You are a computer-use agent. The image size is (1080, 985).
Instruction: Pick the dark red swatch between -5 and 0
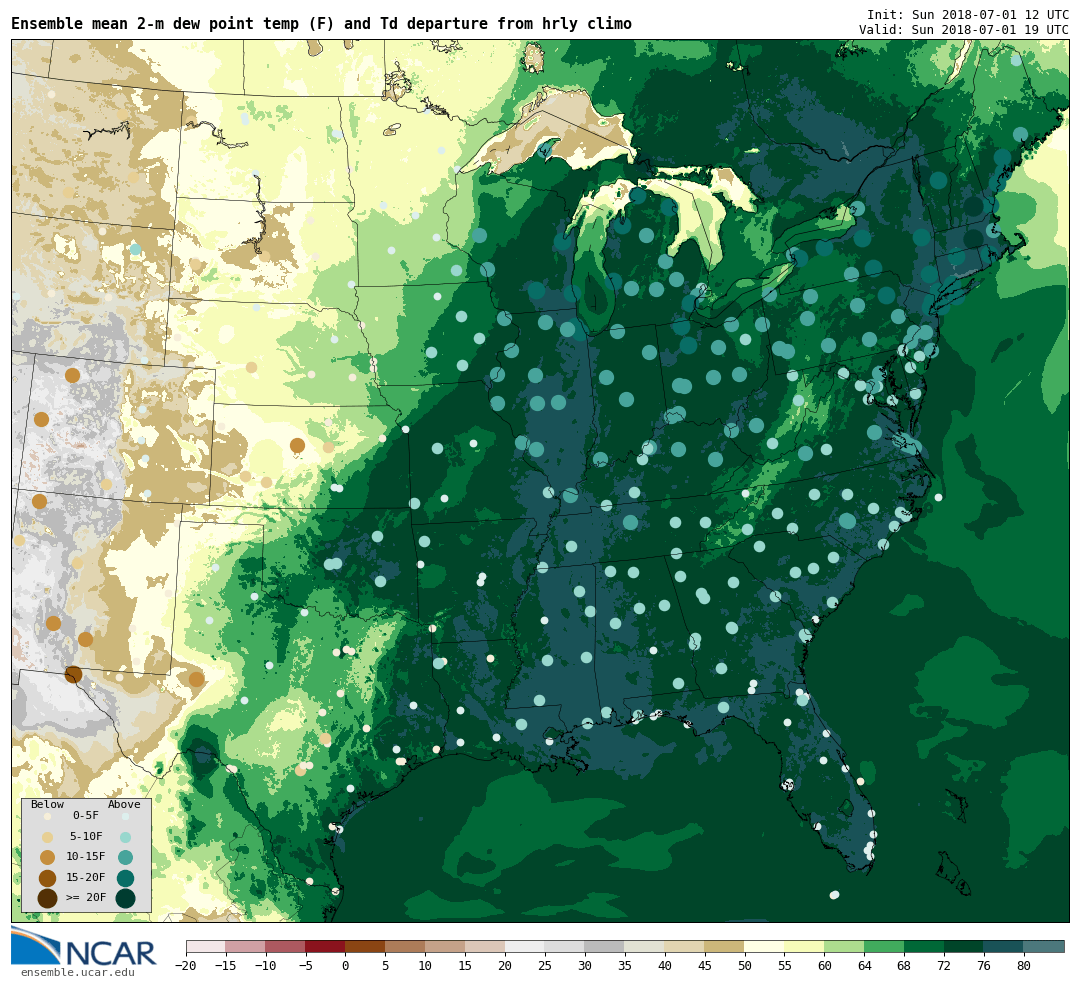coord(326,946)
